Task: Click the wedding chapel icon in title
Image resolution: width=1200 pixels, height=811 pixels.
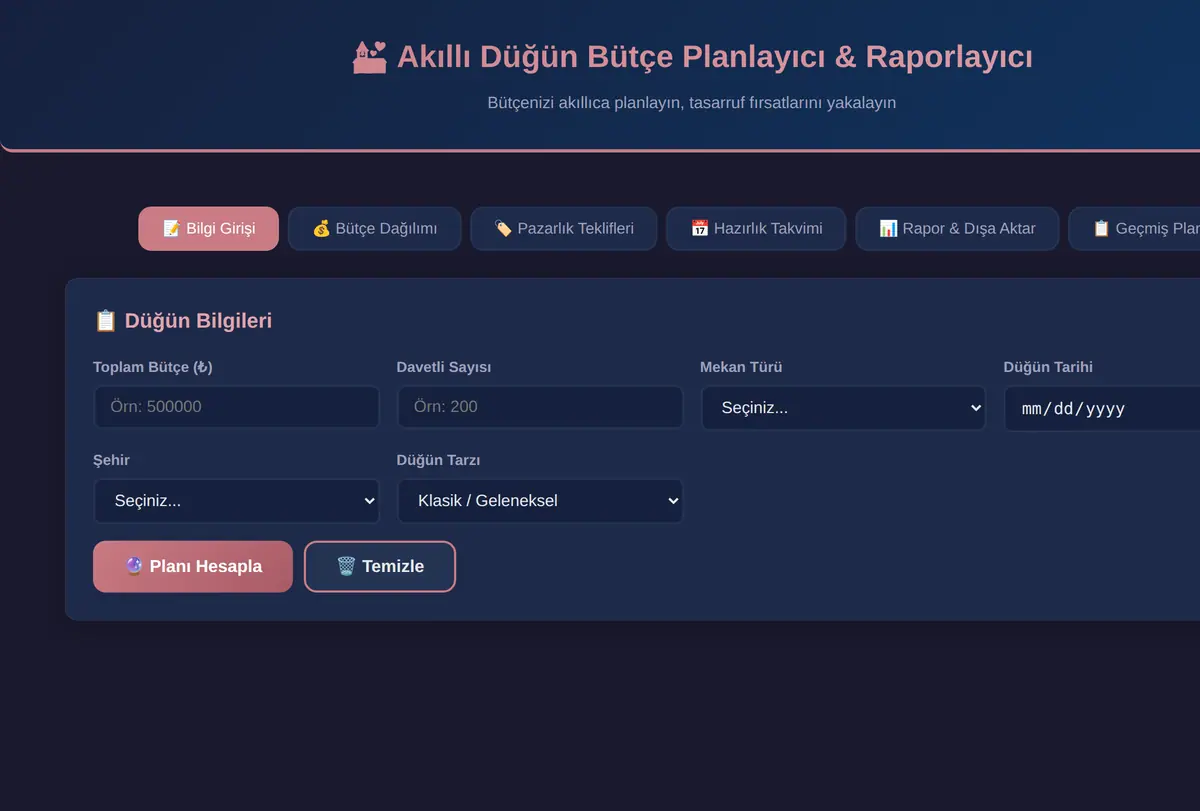Action: 369,57
